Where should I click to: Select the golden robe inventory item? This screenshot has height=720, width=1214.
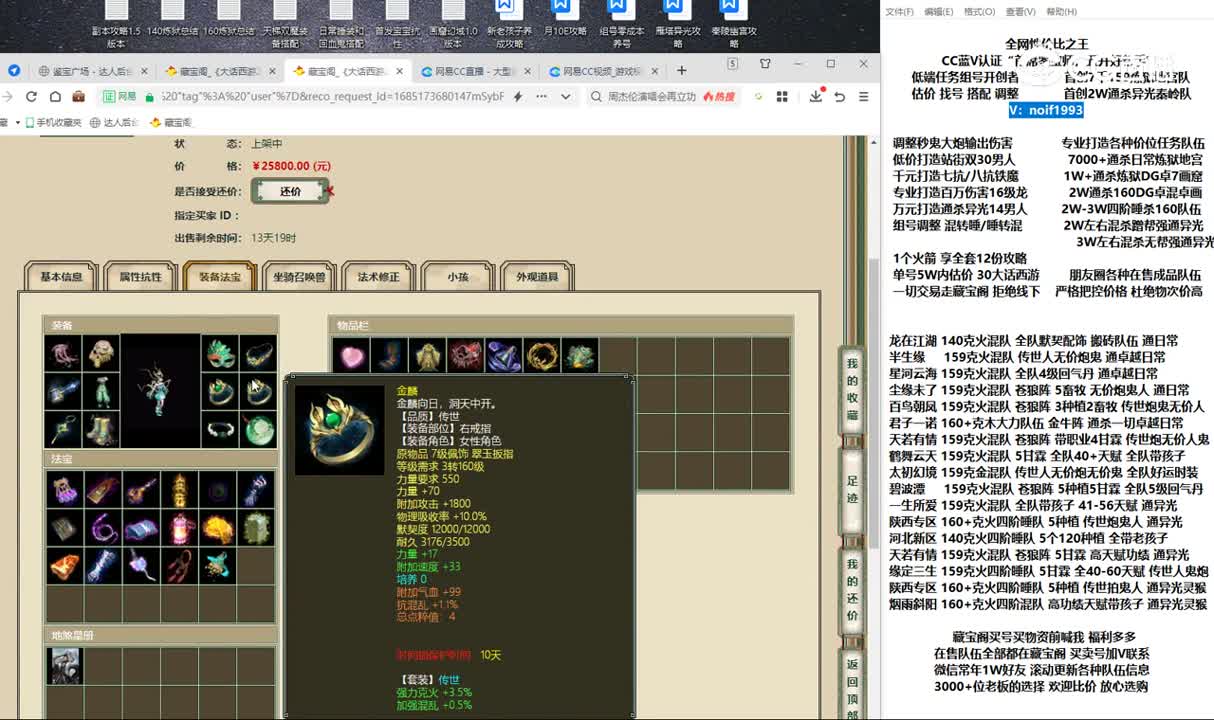(428, 356)
